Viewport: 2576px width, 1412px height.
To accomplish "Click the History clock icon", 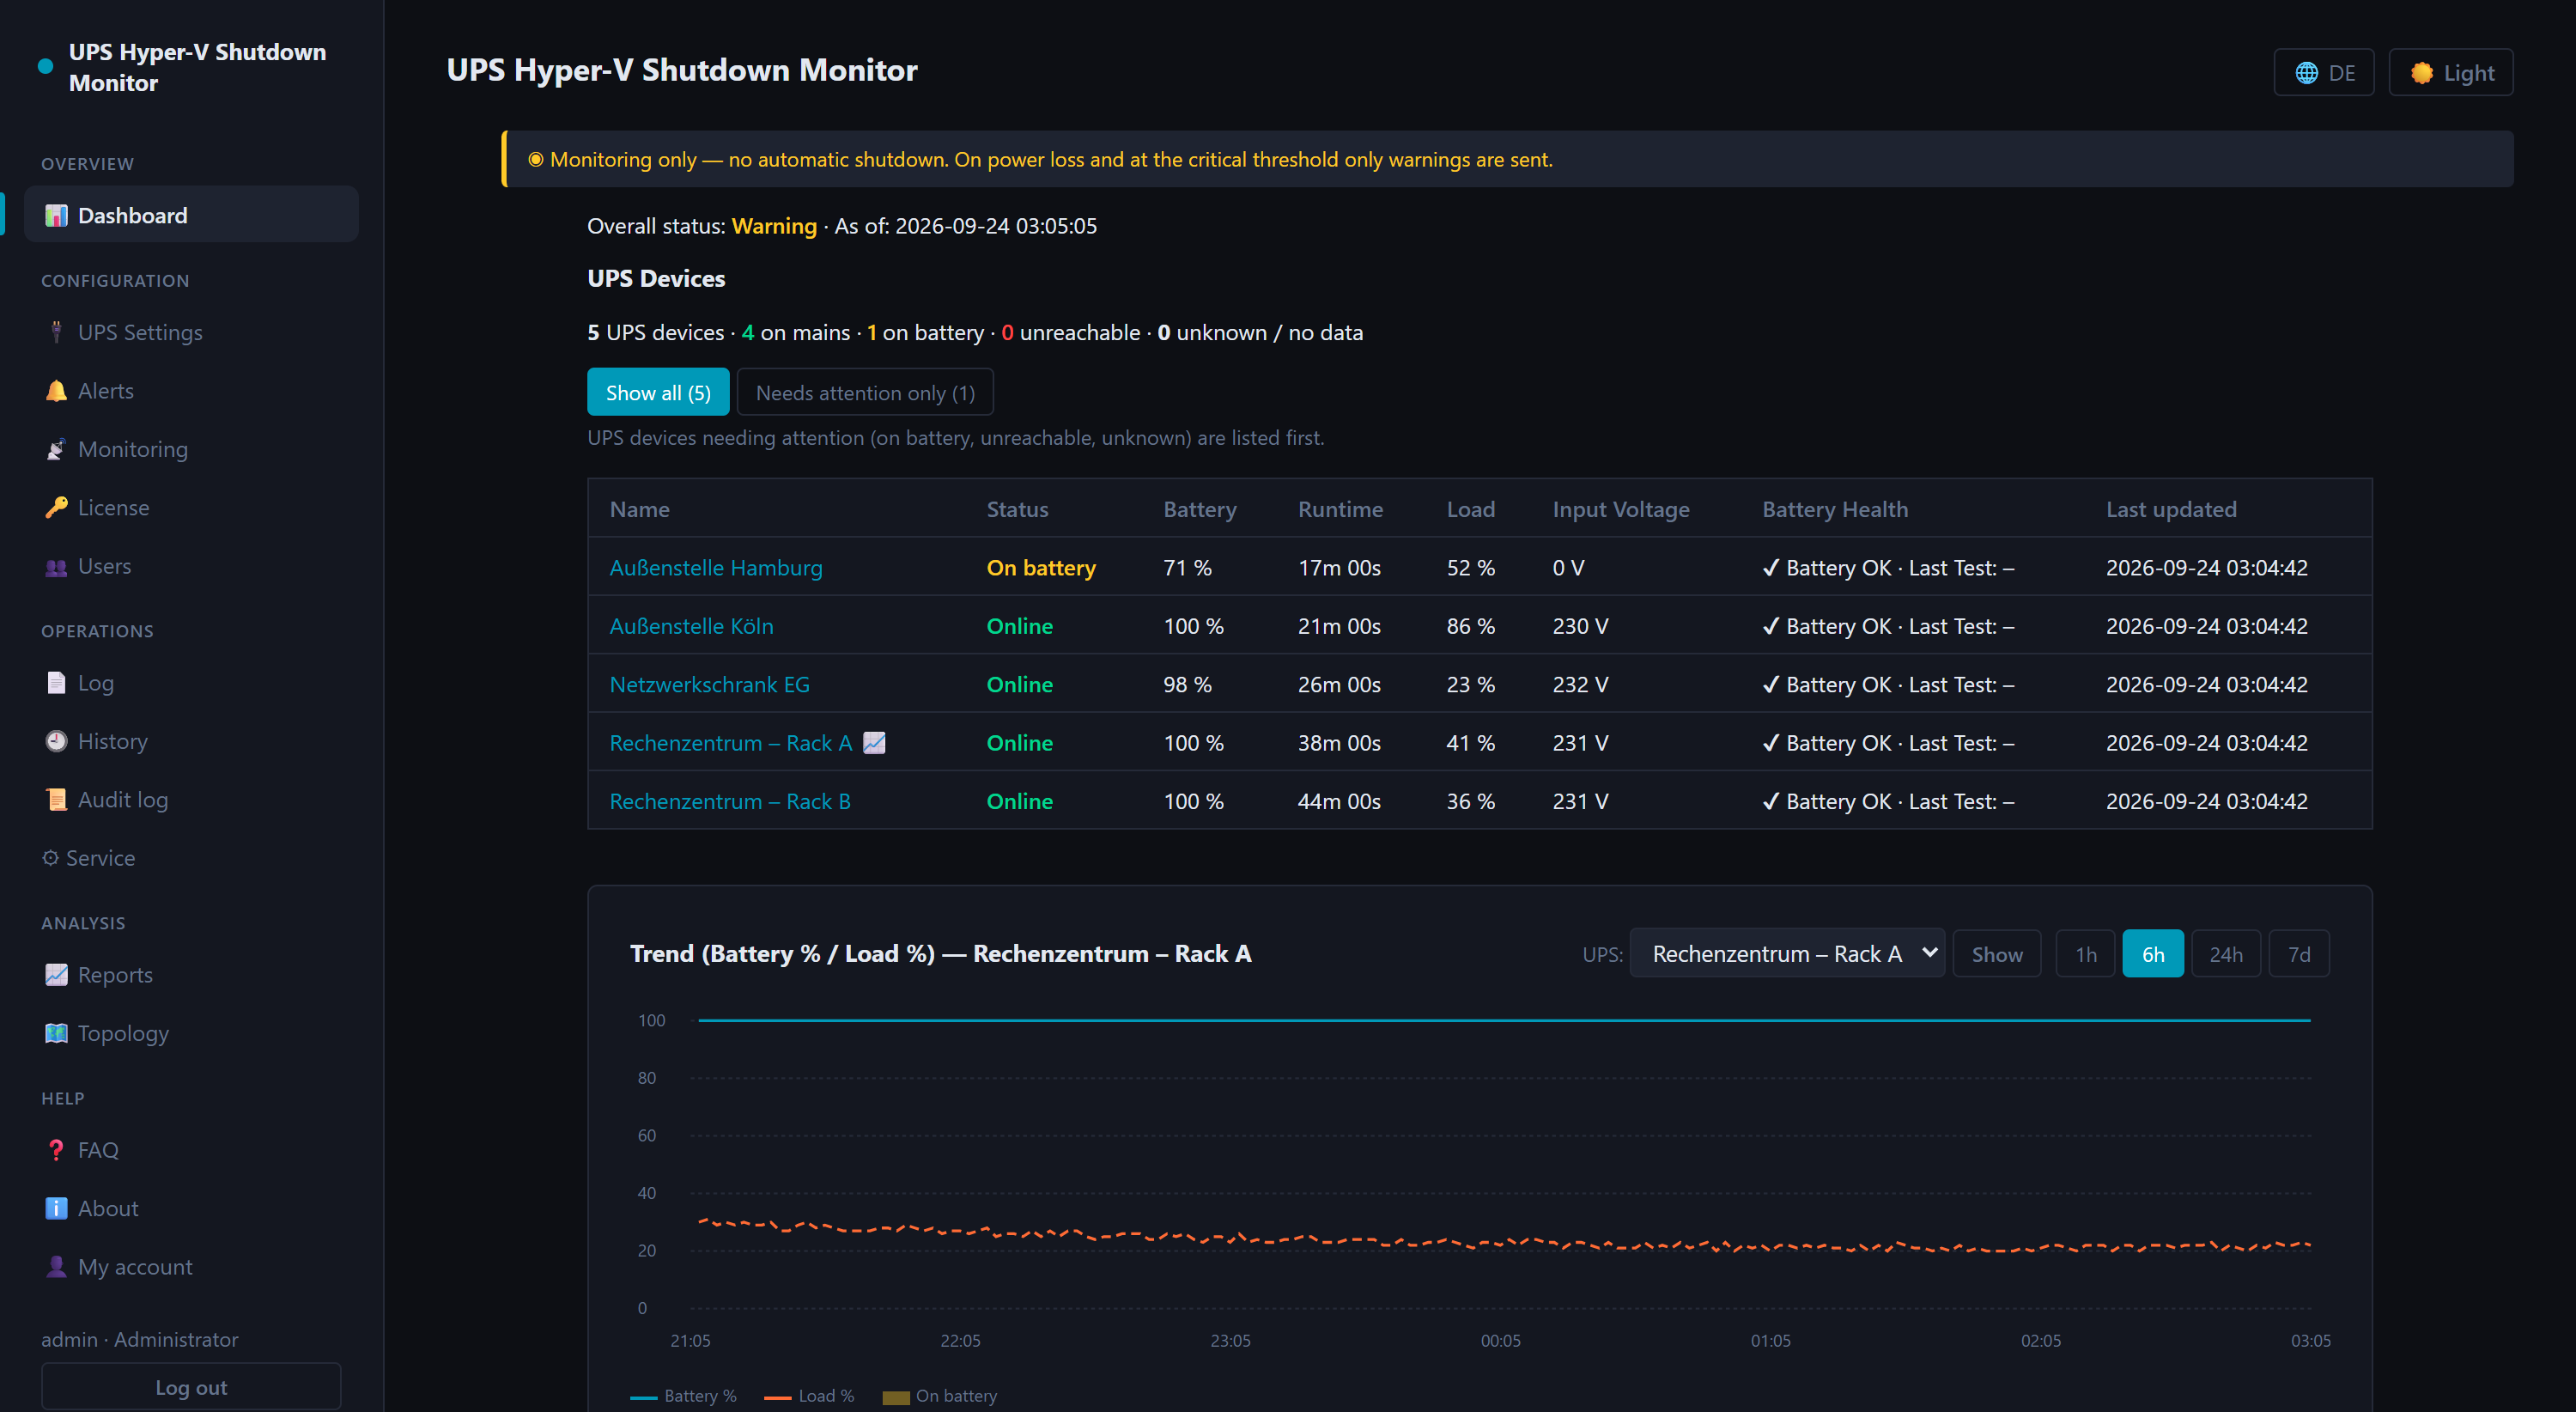I will click(x=56, y=741).
